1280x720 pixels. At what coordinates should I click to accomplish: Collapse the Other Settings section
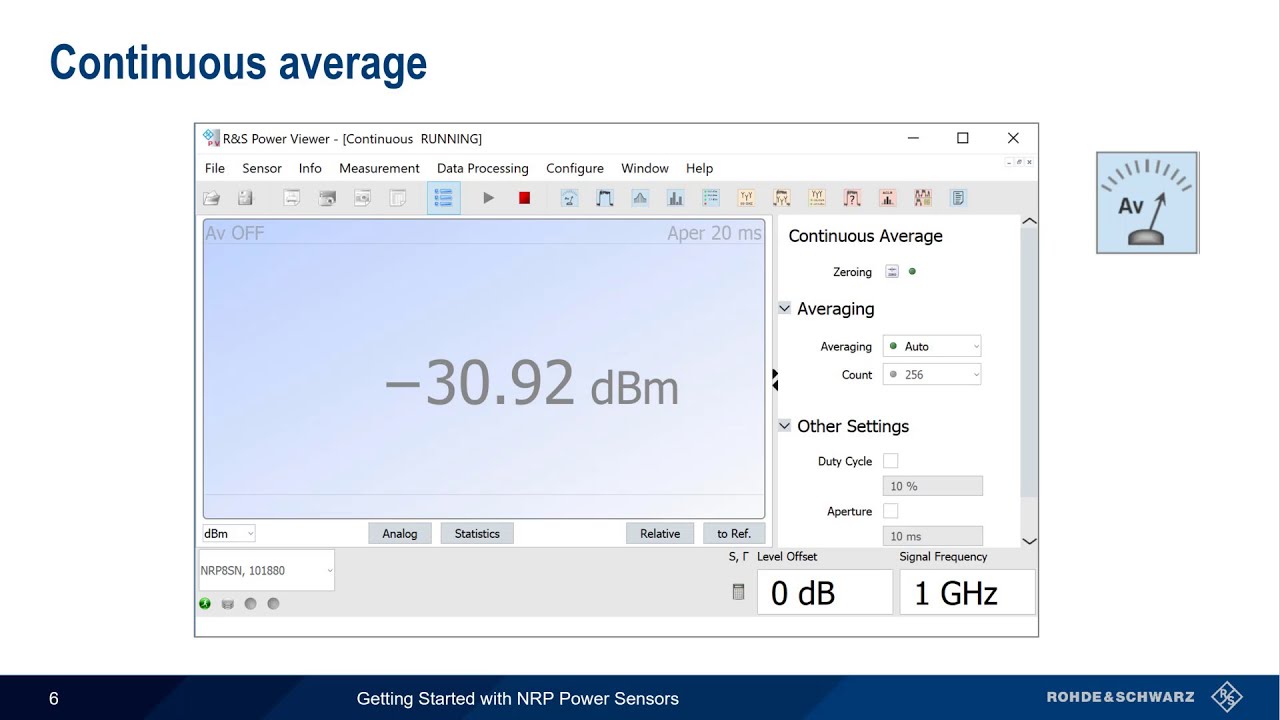tap(785, 426)
